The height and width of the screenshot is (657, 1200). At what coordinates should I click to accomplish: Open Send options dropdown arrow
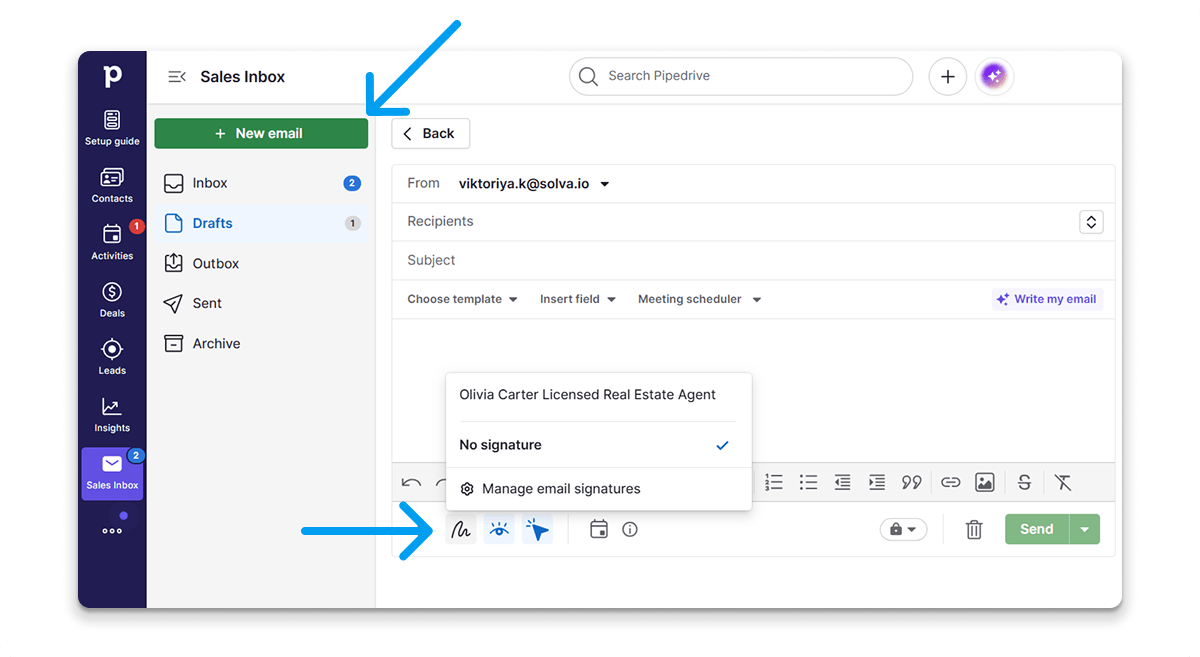click(1085, 529)
